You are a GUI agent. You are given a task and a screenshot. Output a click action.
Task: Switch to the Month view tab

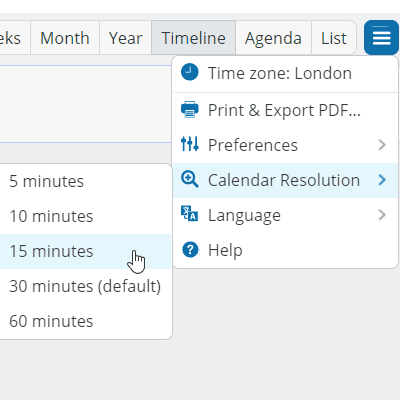click(x=65, y=38)
